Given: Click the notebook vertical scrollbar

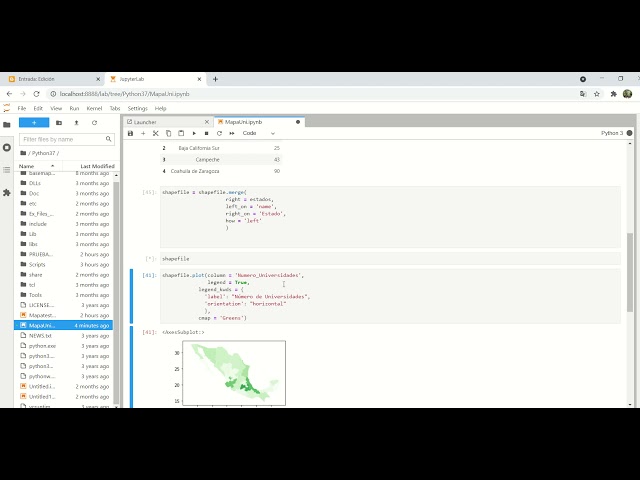Looking at the screenshot, I should tap(630, 272).
